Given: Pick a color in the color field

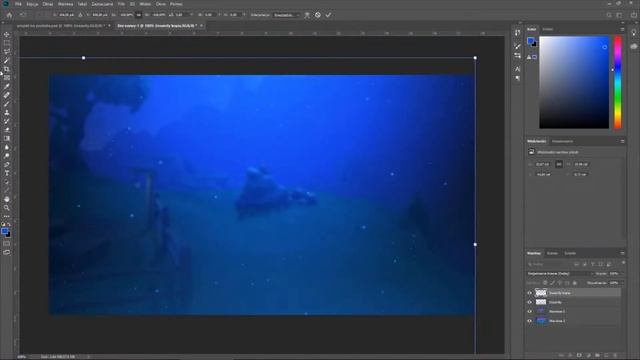Looking at the screenshot, I should click(x=574, y=82).
